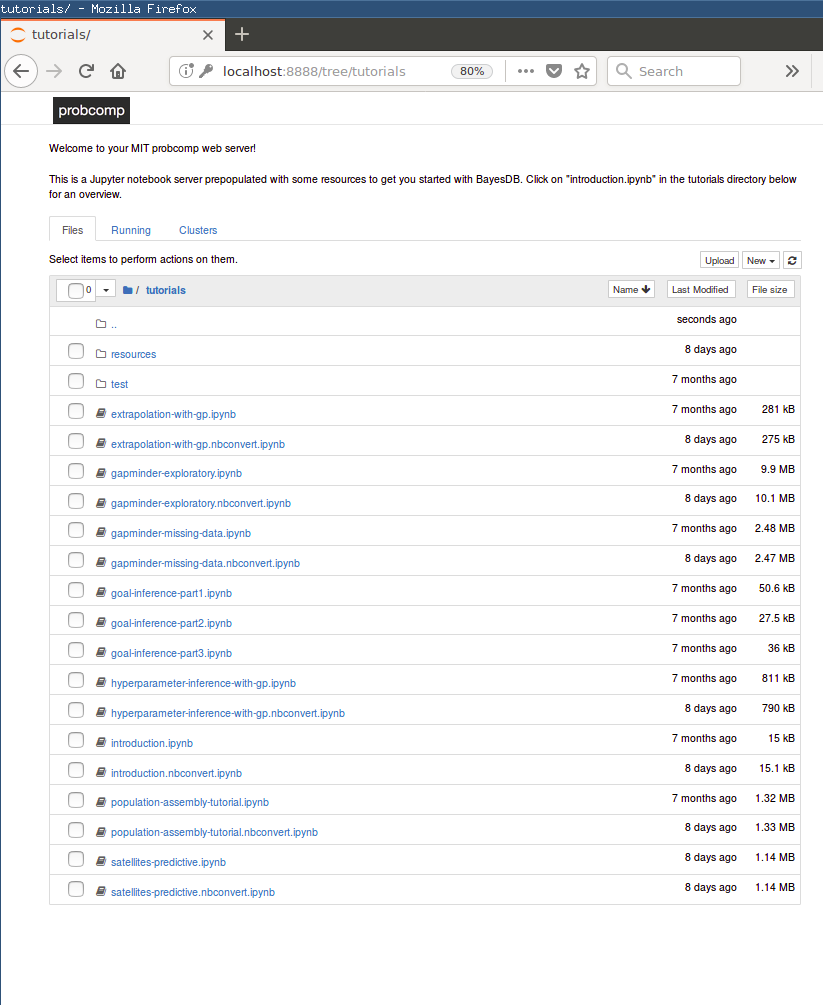Open the selection type dropdown arrow

click(106, 290)
